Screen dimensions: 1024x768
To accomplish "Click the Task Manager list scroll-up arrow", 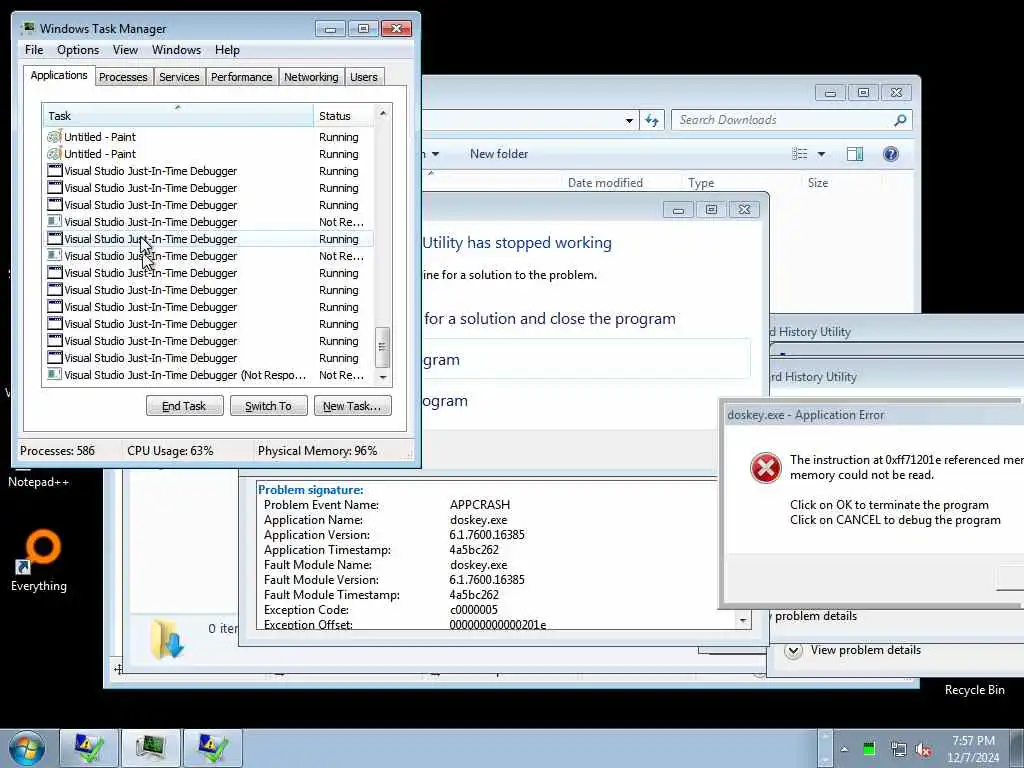I will coord(383,114).
